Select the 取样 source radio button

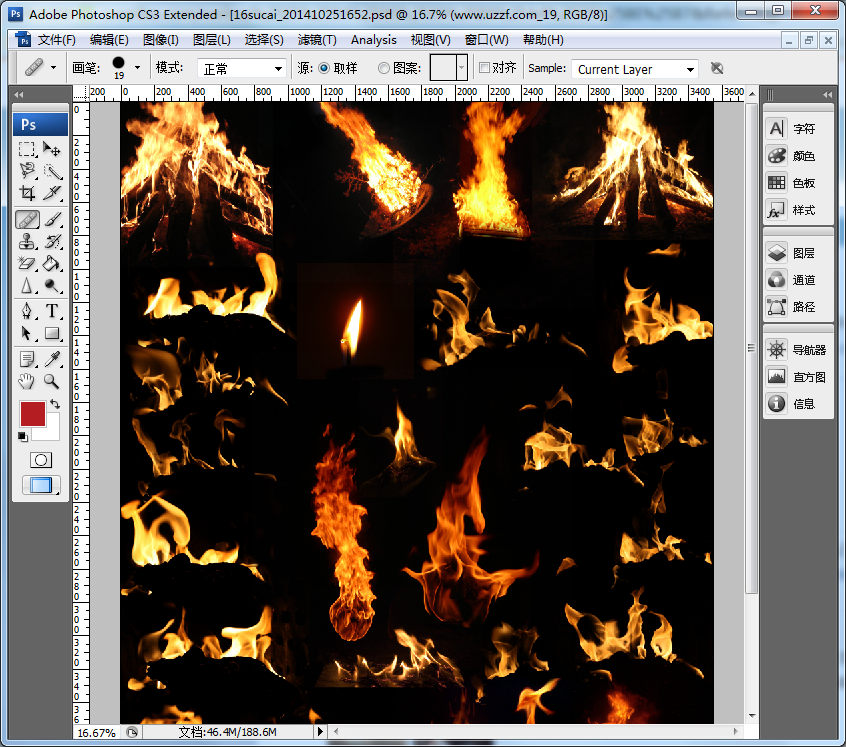[324, 69]
